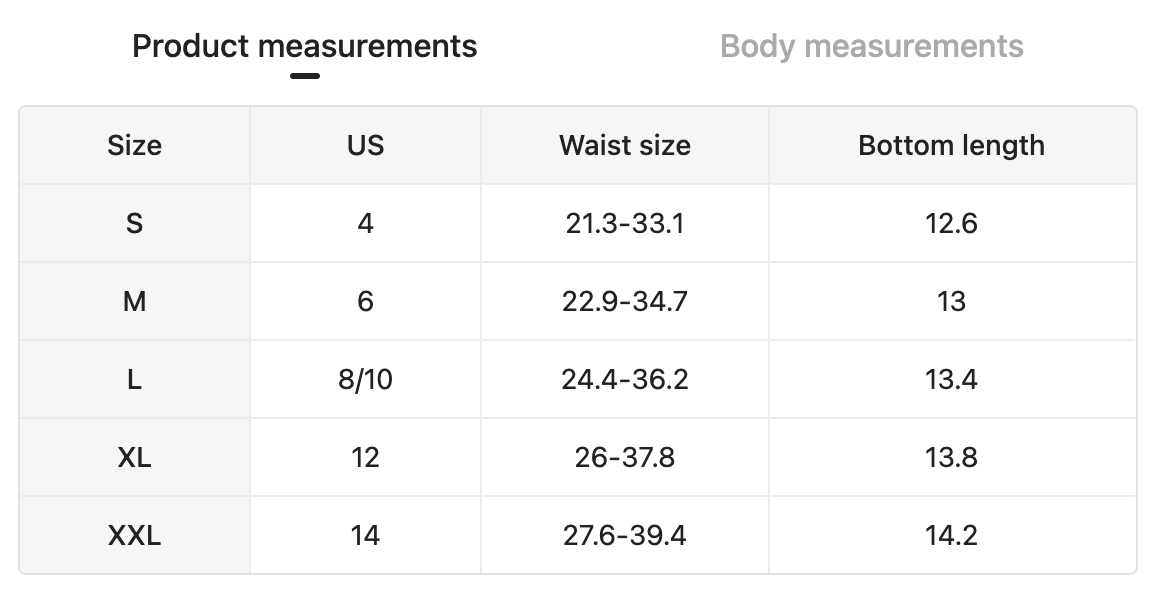The height and width of the screenshot is (600, 1176).
Task: Click waist size 26-37.8 cell
Action: pyautogui.click(x=625, y=458)
